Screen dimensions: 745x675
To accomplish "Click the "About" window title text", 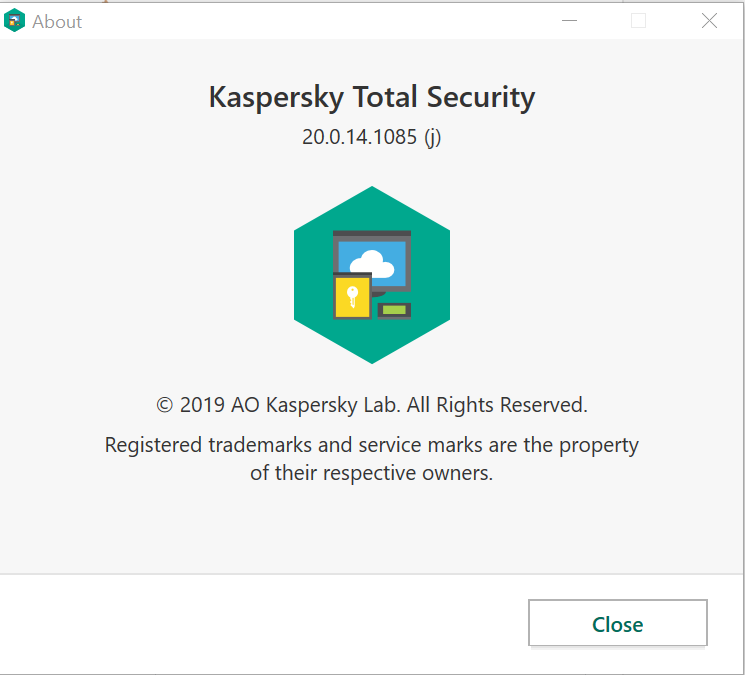I will (57, 21).
